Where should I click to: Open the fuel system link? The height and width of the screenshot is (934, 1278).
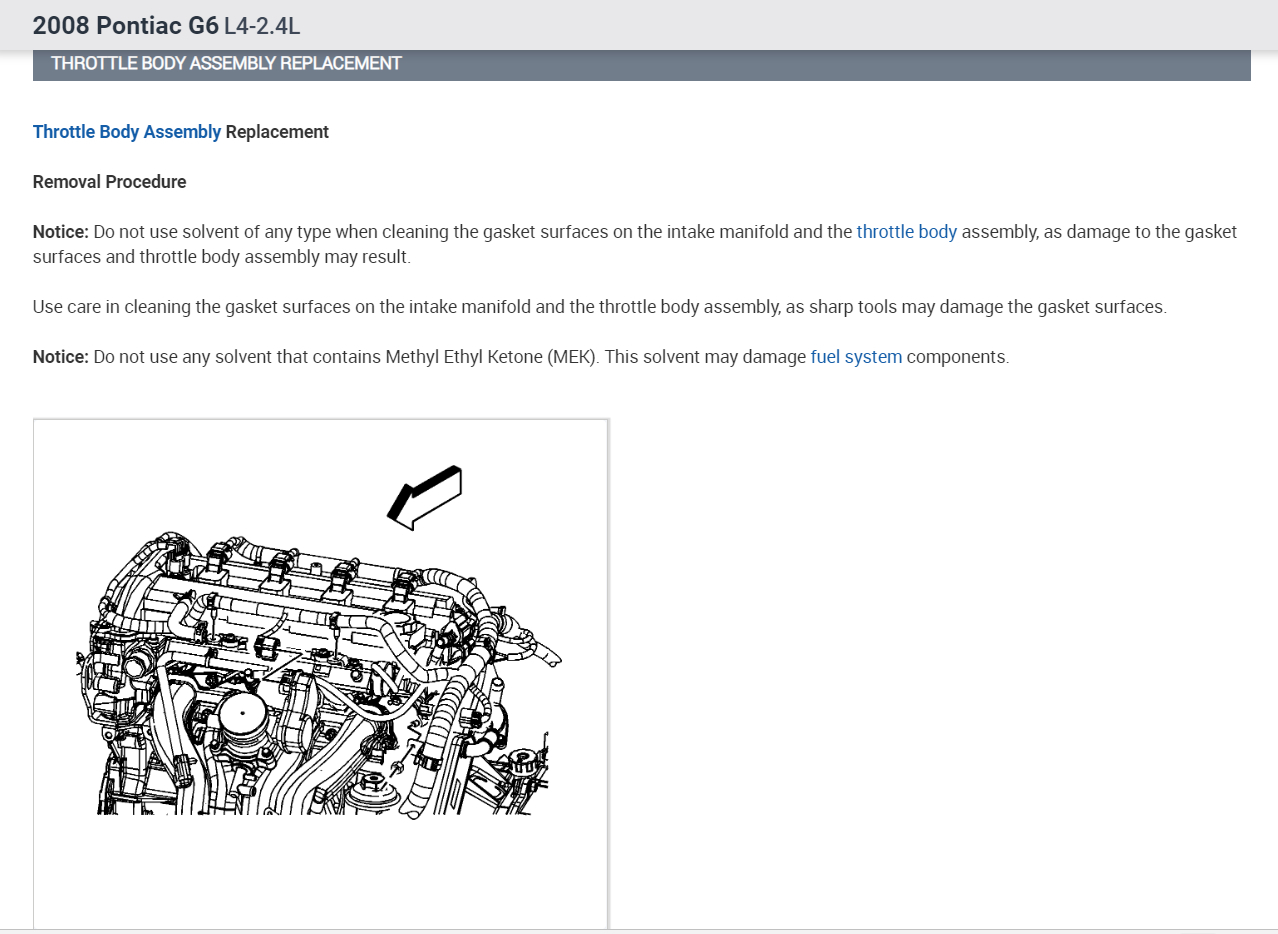(856, 357)
